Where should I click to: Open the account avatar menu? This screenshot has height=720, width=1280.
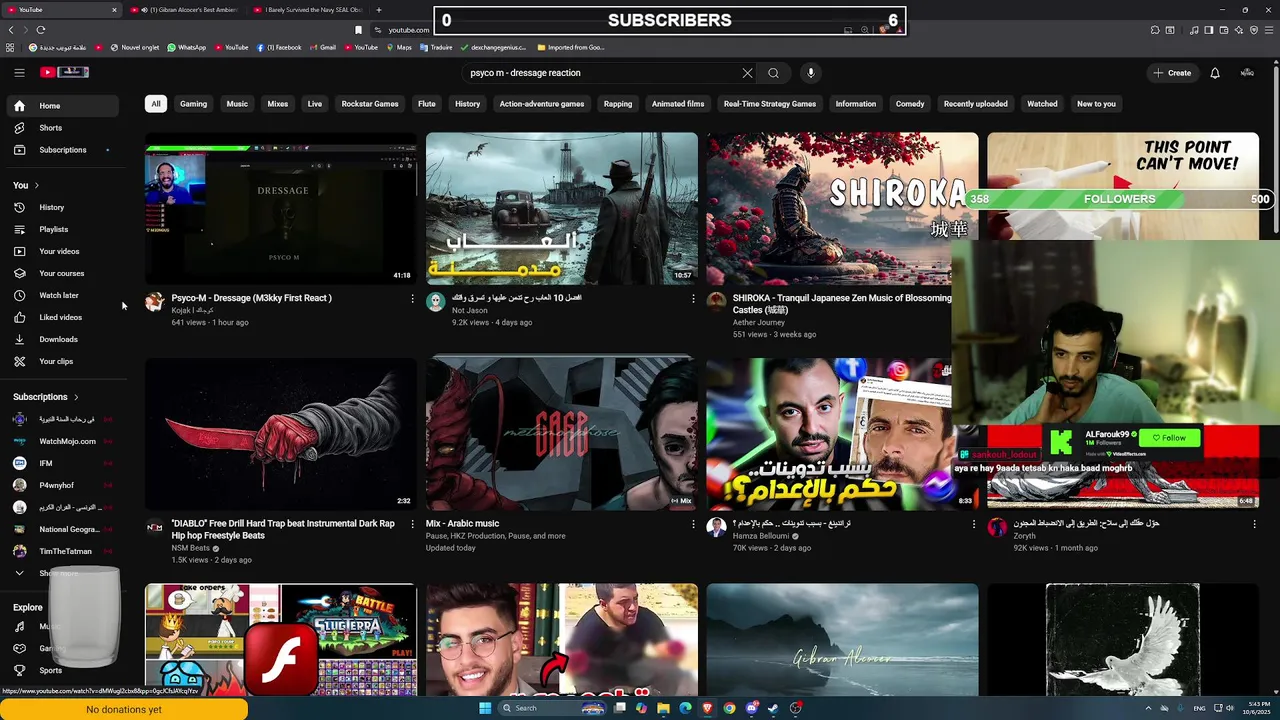1247,73
